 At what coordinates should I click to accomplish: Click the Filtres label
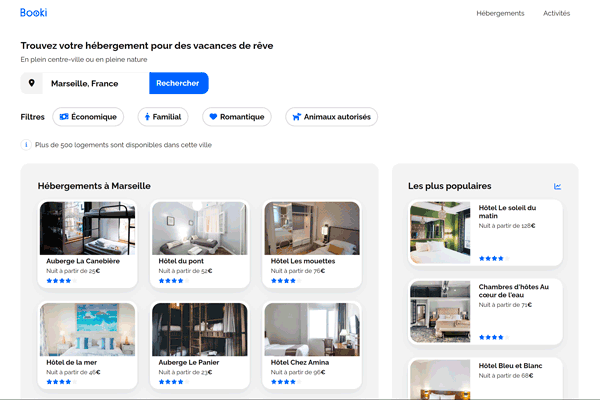[33, 117]
